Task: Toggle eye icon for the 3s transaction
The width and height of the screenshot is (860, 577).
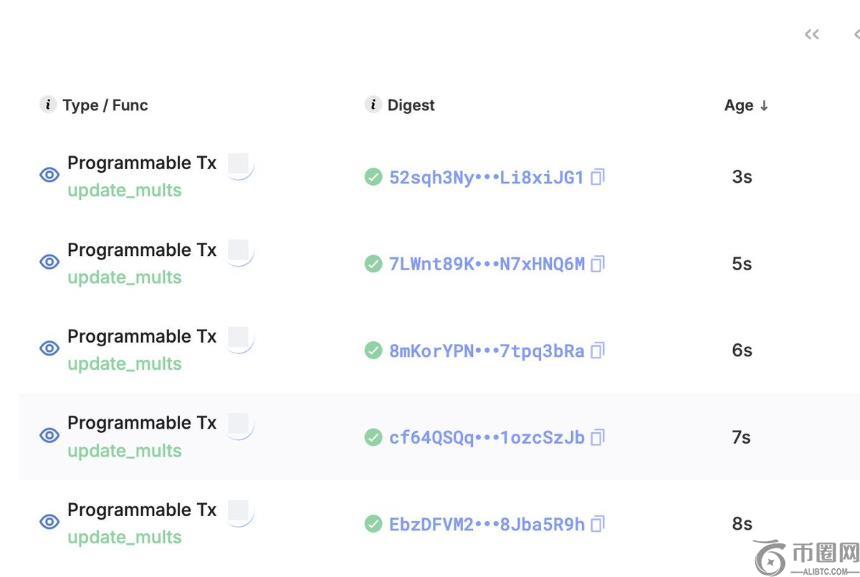Action: (49, 175)
